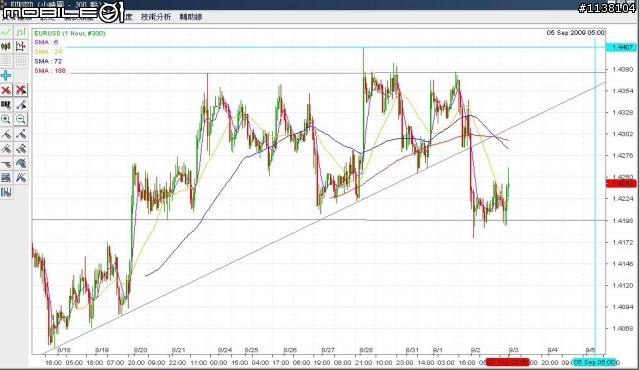Switch to the green line chart type

coord(6,32)
